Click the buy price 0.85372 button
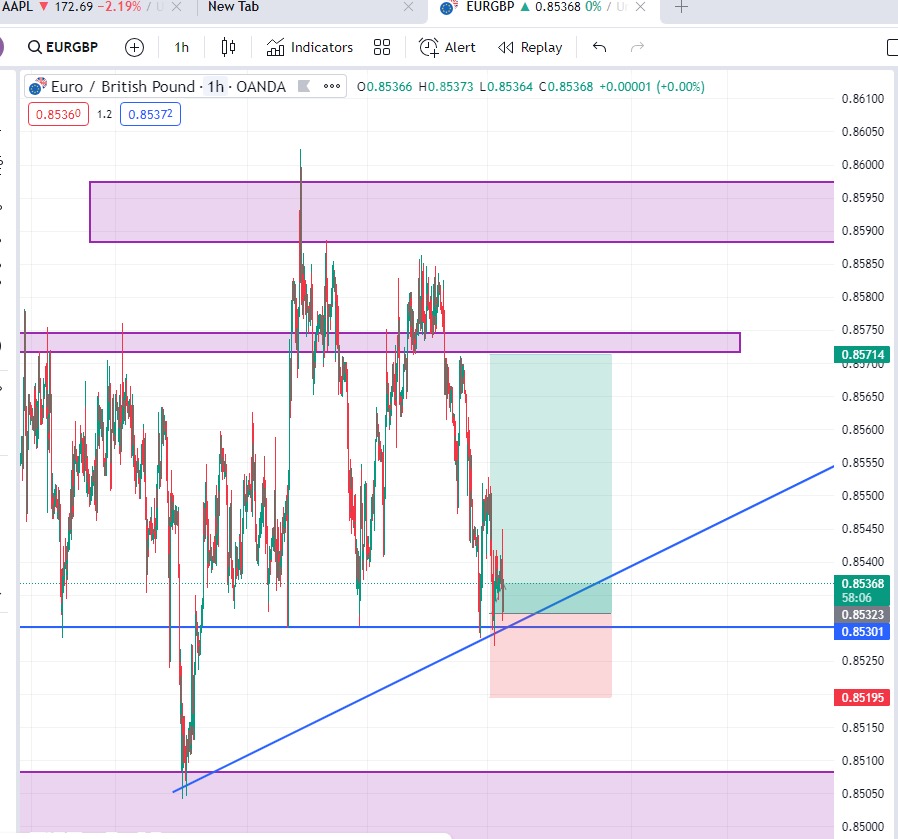 point(150,115)
